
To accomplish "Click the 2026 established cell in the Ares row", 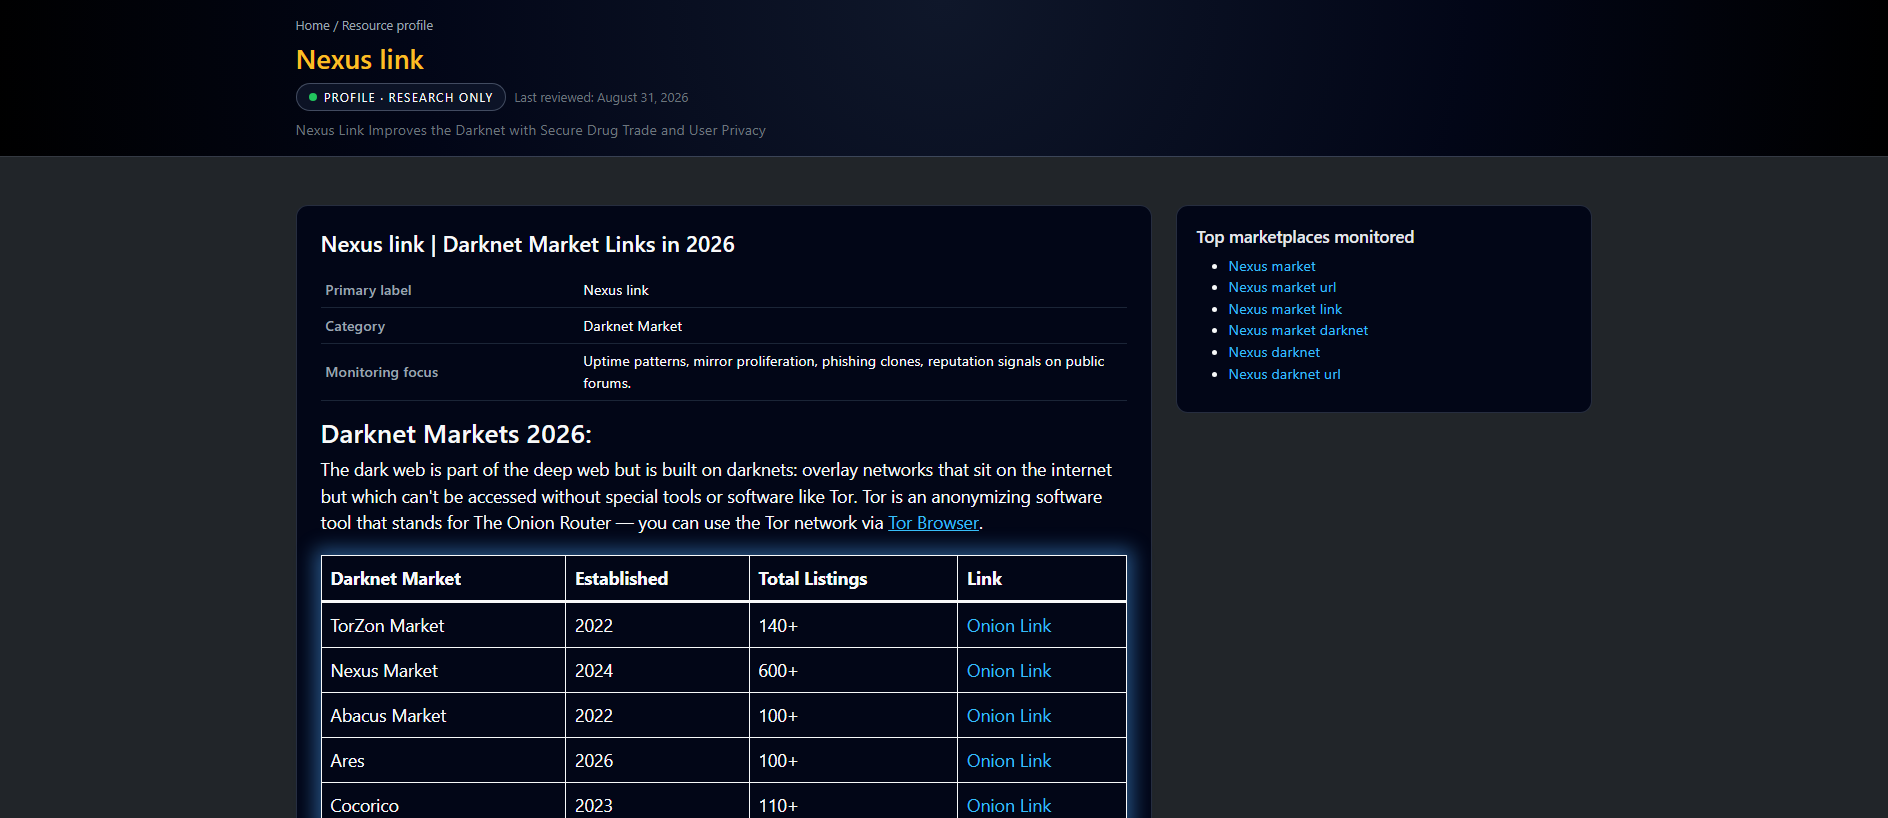I will (x=657, y=761).
